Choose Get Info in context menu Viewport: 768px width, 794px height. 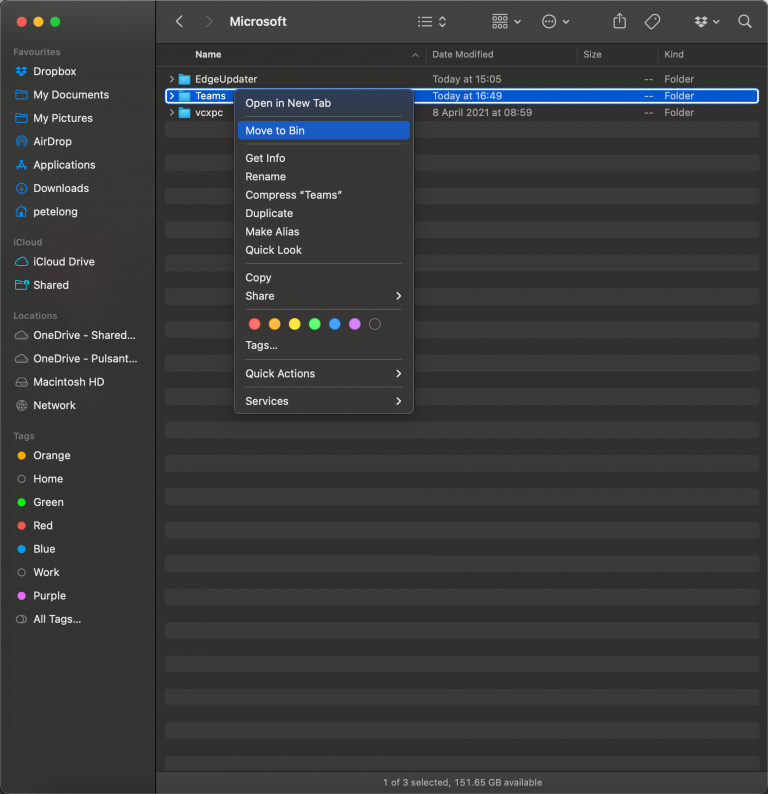pyautogui.click(x=324, y=158)
